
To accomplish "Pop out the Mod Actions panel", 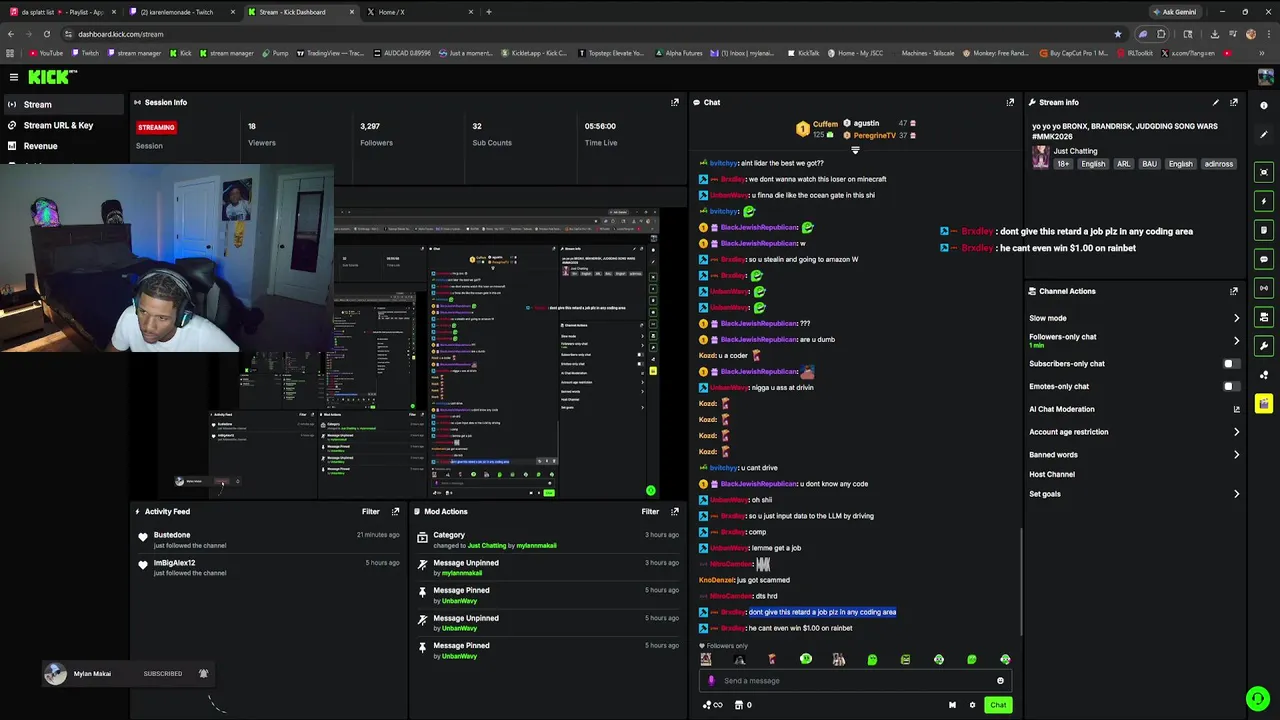I will pyautogui.click(x=675, y=511).
